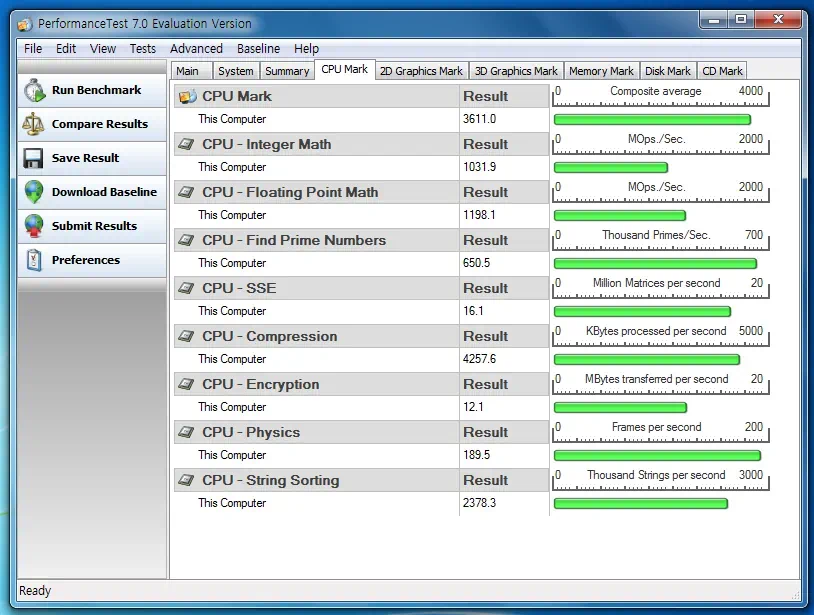814x615 pixels.
Task: Click the Compare Results scales icon
Action: [32, 124]
